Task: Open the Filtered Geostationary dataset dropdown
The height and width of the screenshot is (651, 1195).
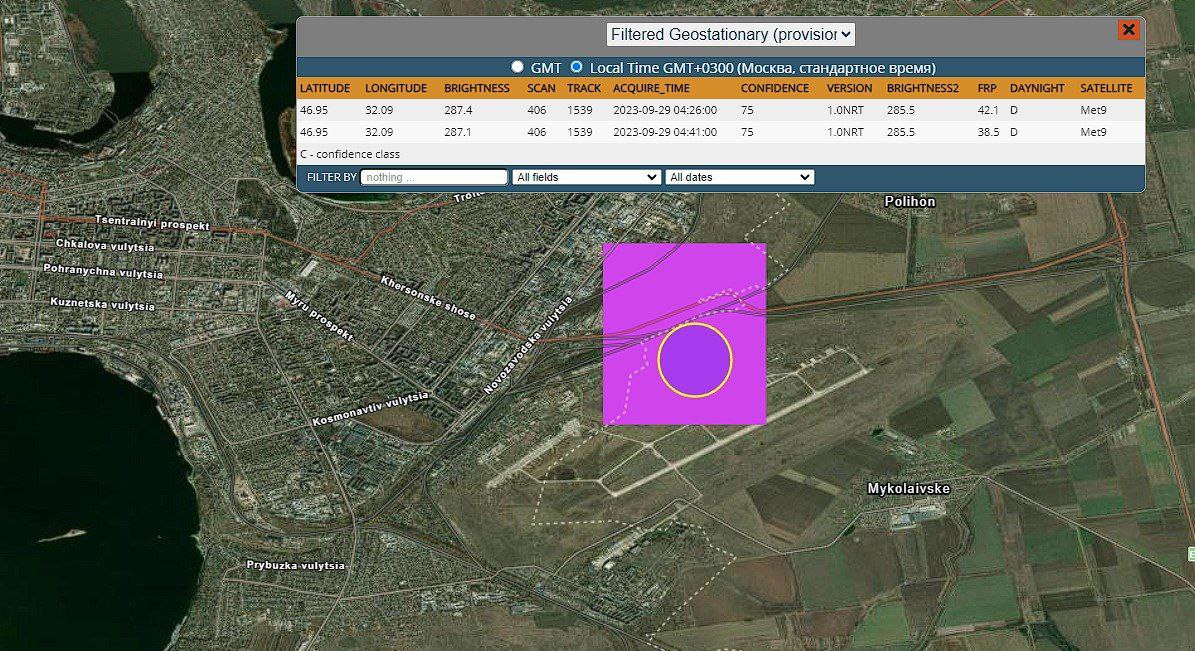Action: click(730, 34)
